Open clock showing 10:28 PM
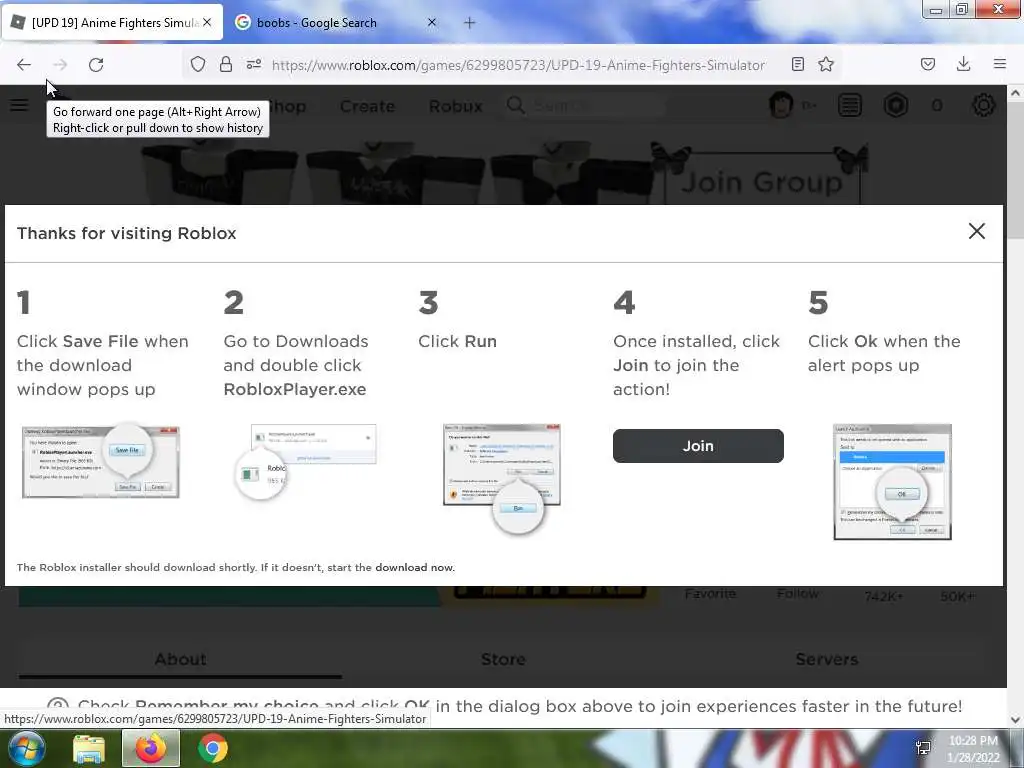The image size is (1024, 768). tap(974, 749)
